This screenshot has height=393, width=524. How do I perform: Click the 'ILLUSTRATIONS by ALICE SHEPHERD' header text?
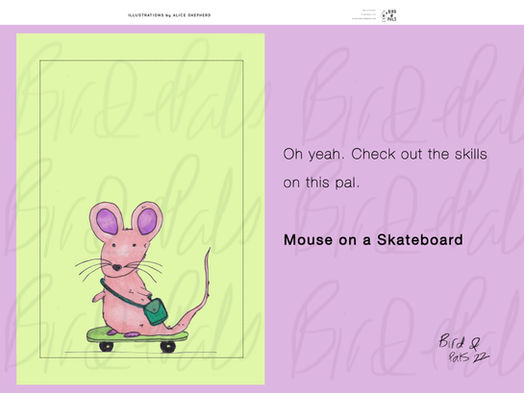169,15
